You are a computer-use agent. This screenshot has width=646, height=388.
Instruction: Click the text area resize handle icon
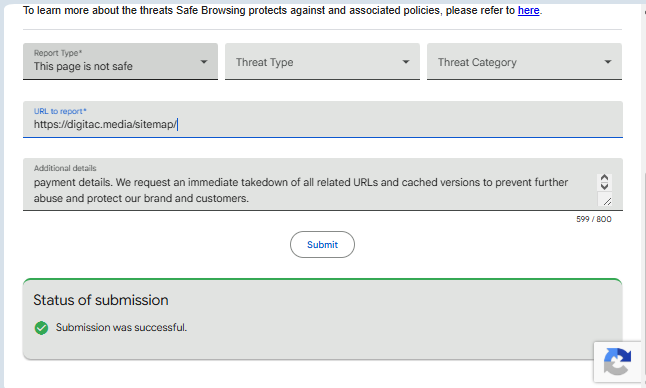click(606, 201)
